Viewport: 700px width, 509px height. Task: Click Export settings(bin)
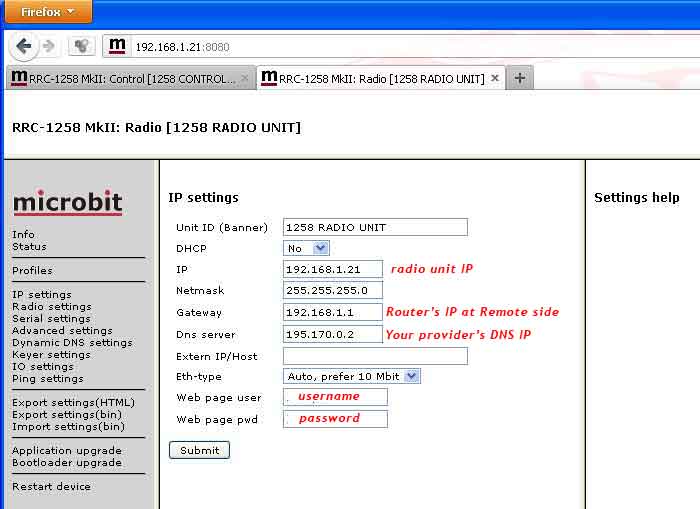pos(67,415)
